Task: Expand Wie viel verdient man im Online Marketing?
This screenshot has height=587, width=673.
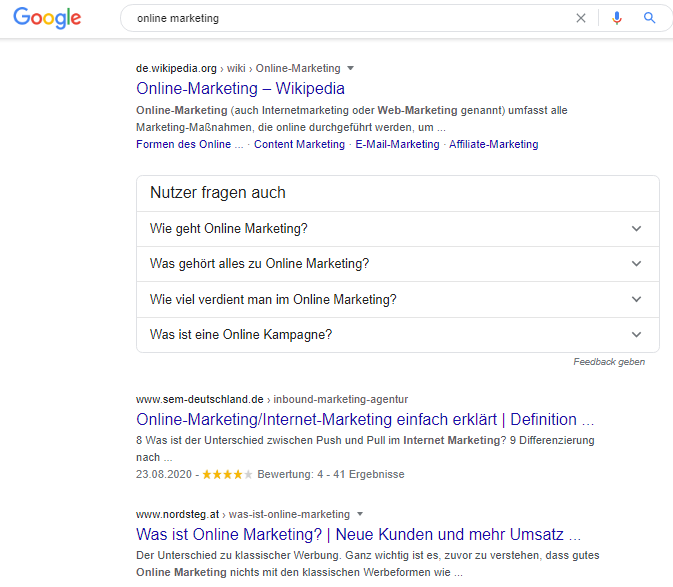Action: tap(397, 300)
